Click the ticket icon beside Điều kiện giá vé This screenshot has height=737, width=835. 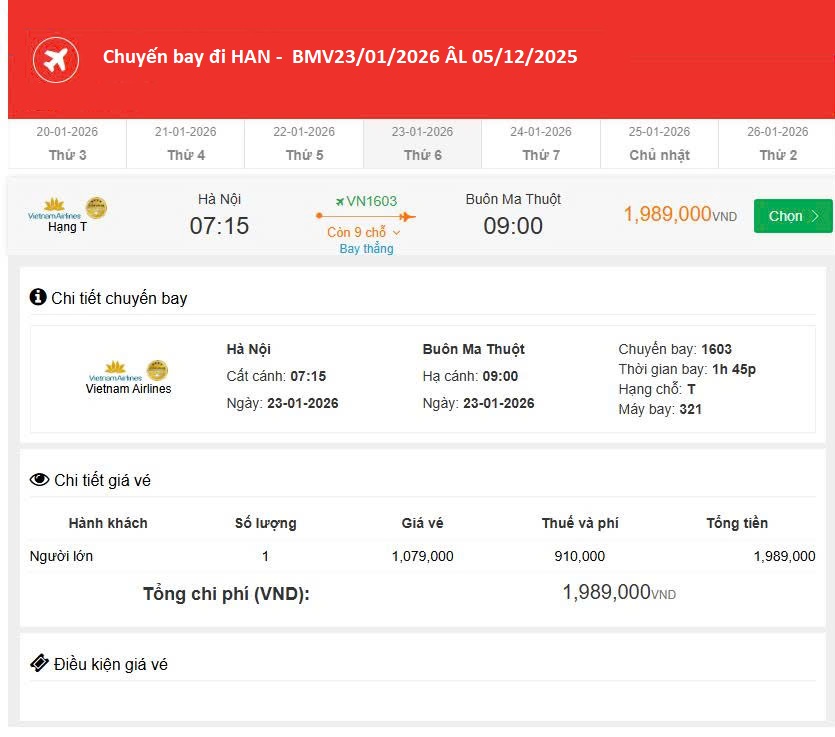(x=39, y=663)
